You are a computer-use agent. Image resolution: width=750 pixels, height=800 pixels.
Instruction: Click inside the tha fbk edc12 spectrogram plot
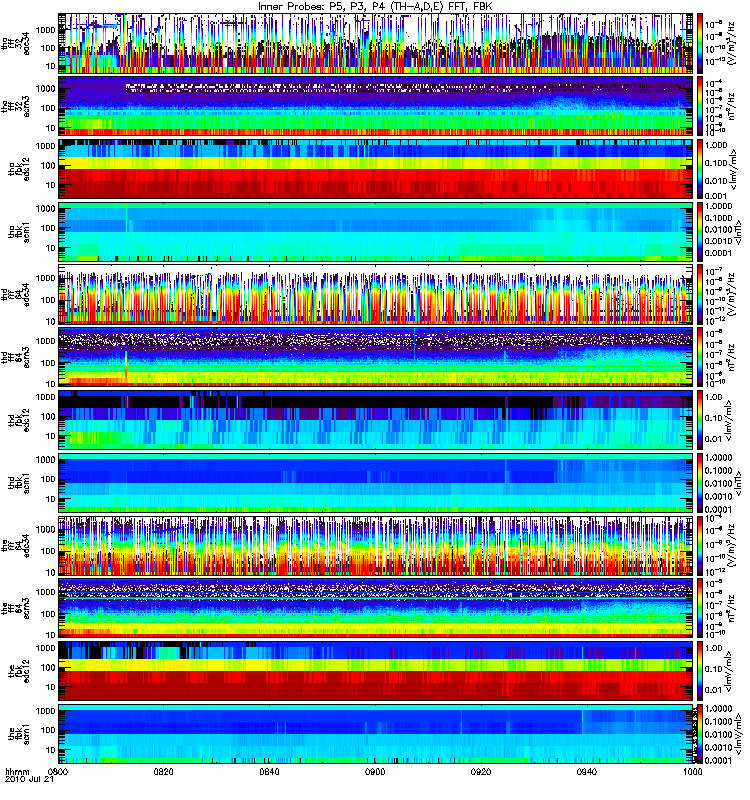[x=375, y=169]
